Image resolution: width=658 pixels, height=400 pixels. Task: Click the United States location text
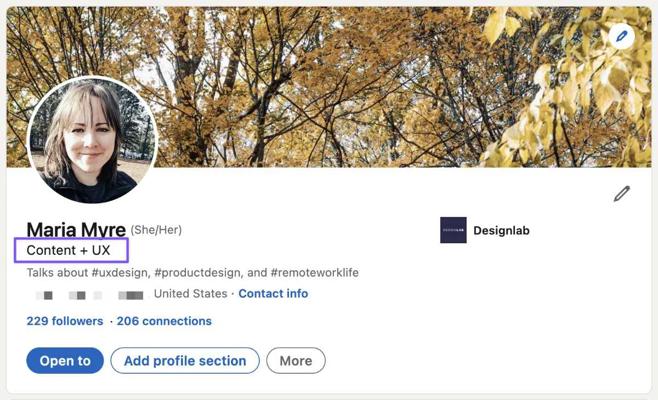191,294
